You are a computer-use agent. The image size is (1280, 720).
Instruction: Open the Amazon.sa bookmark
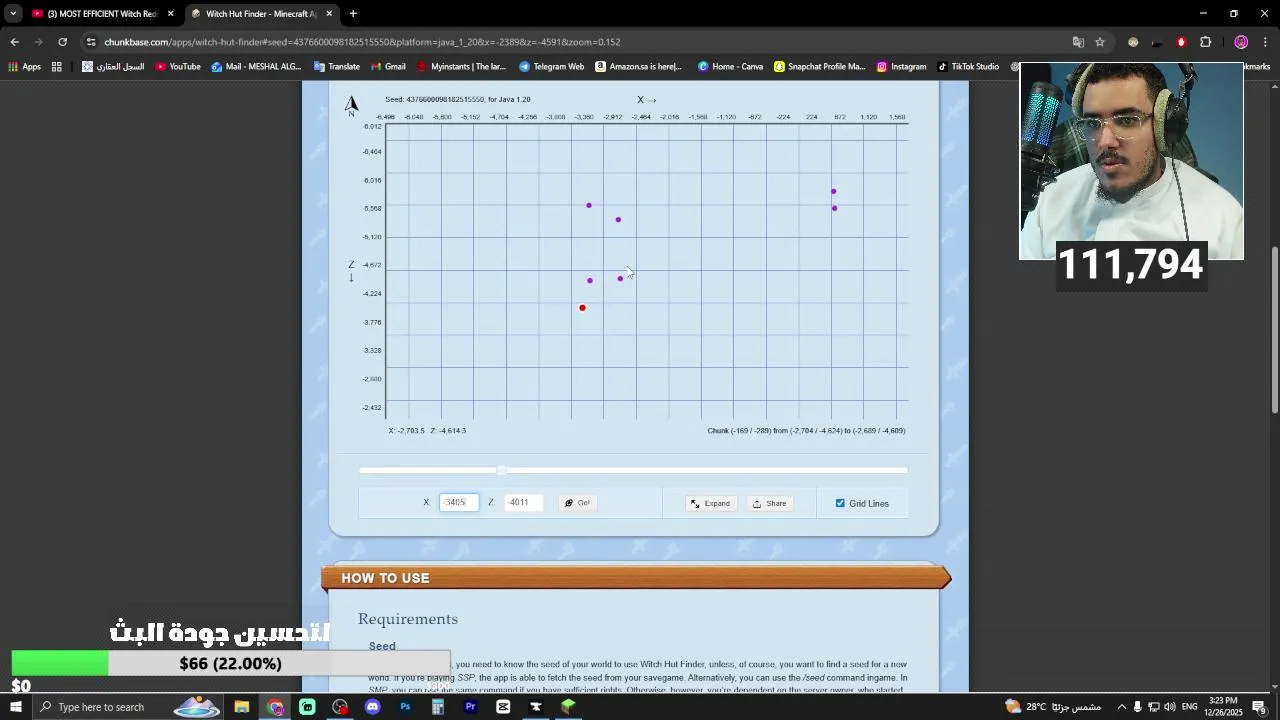638,67
